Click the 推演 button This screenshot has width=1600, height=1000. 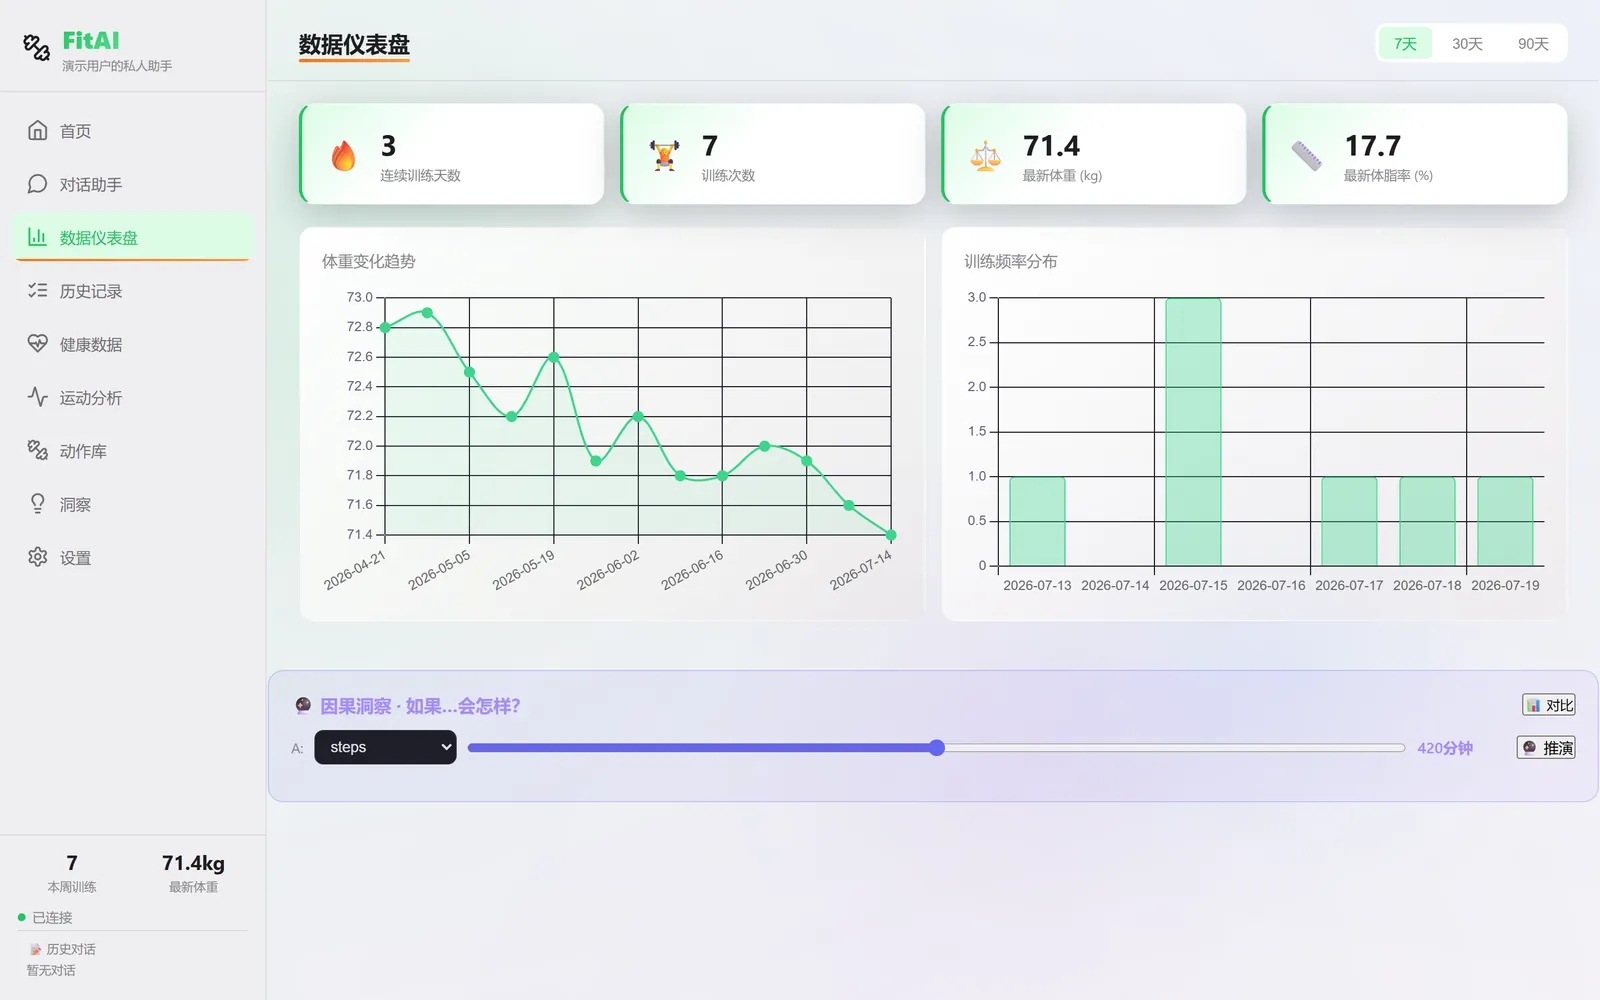point(1546,747)
